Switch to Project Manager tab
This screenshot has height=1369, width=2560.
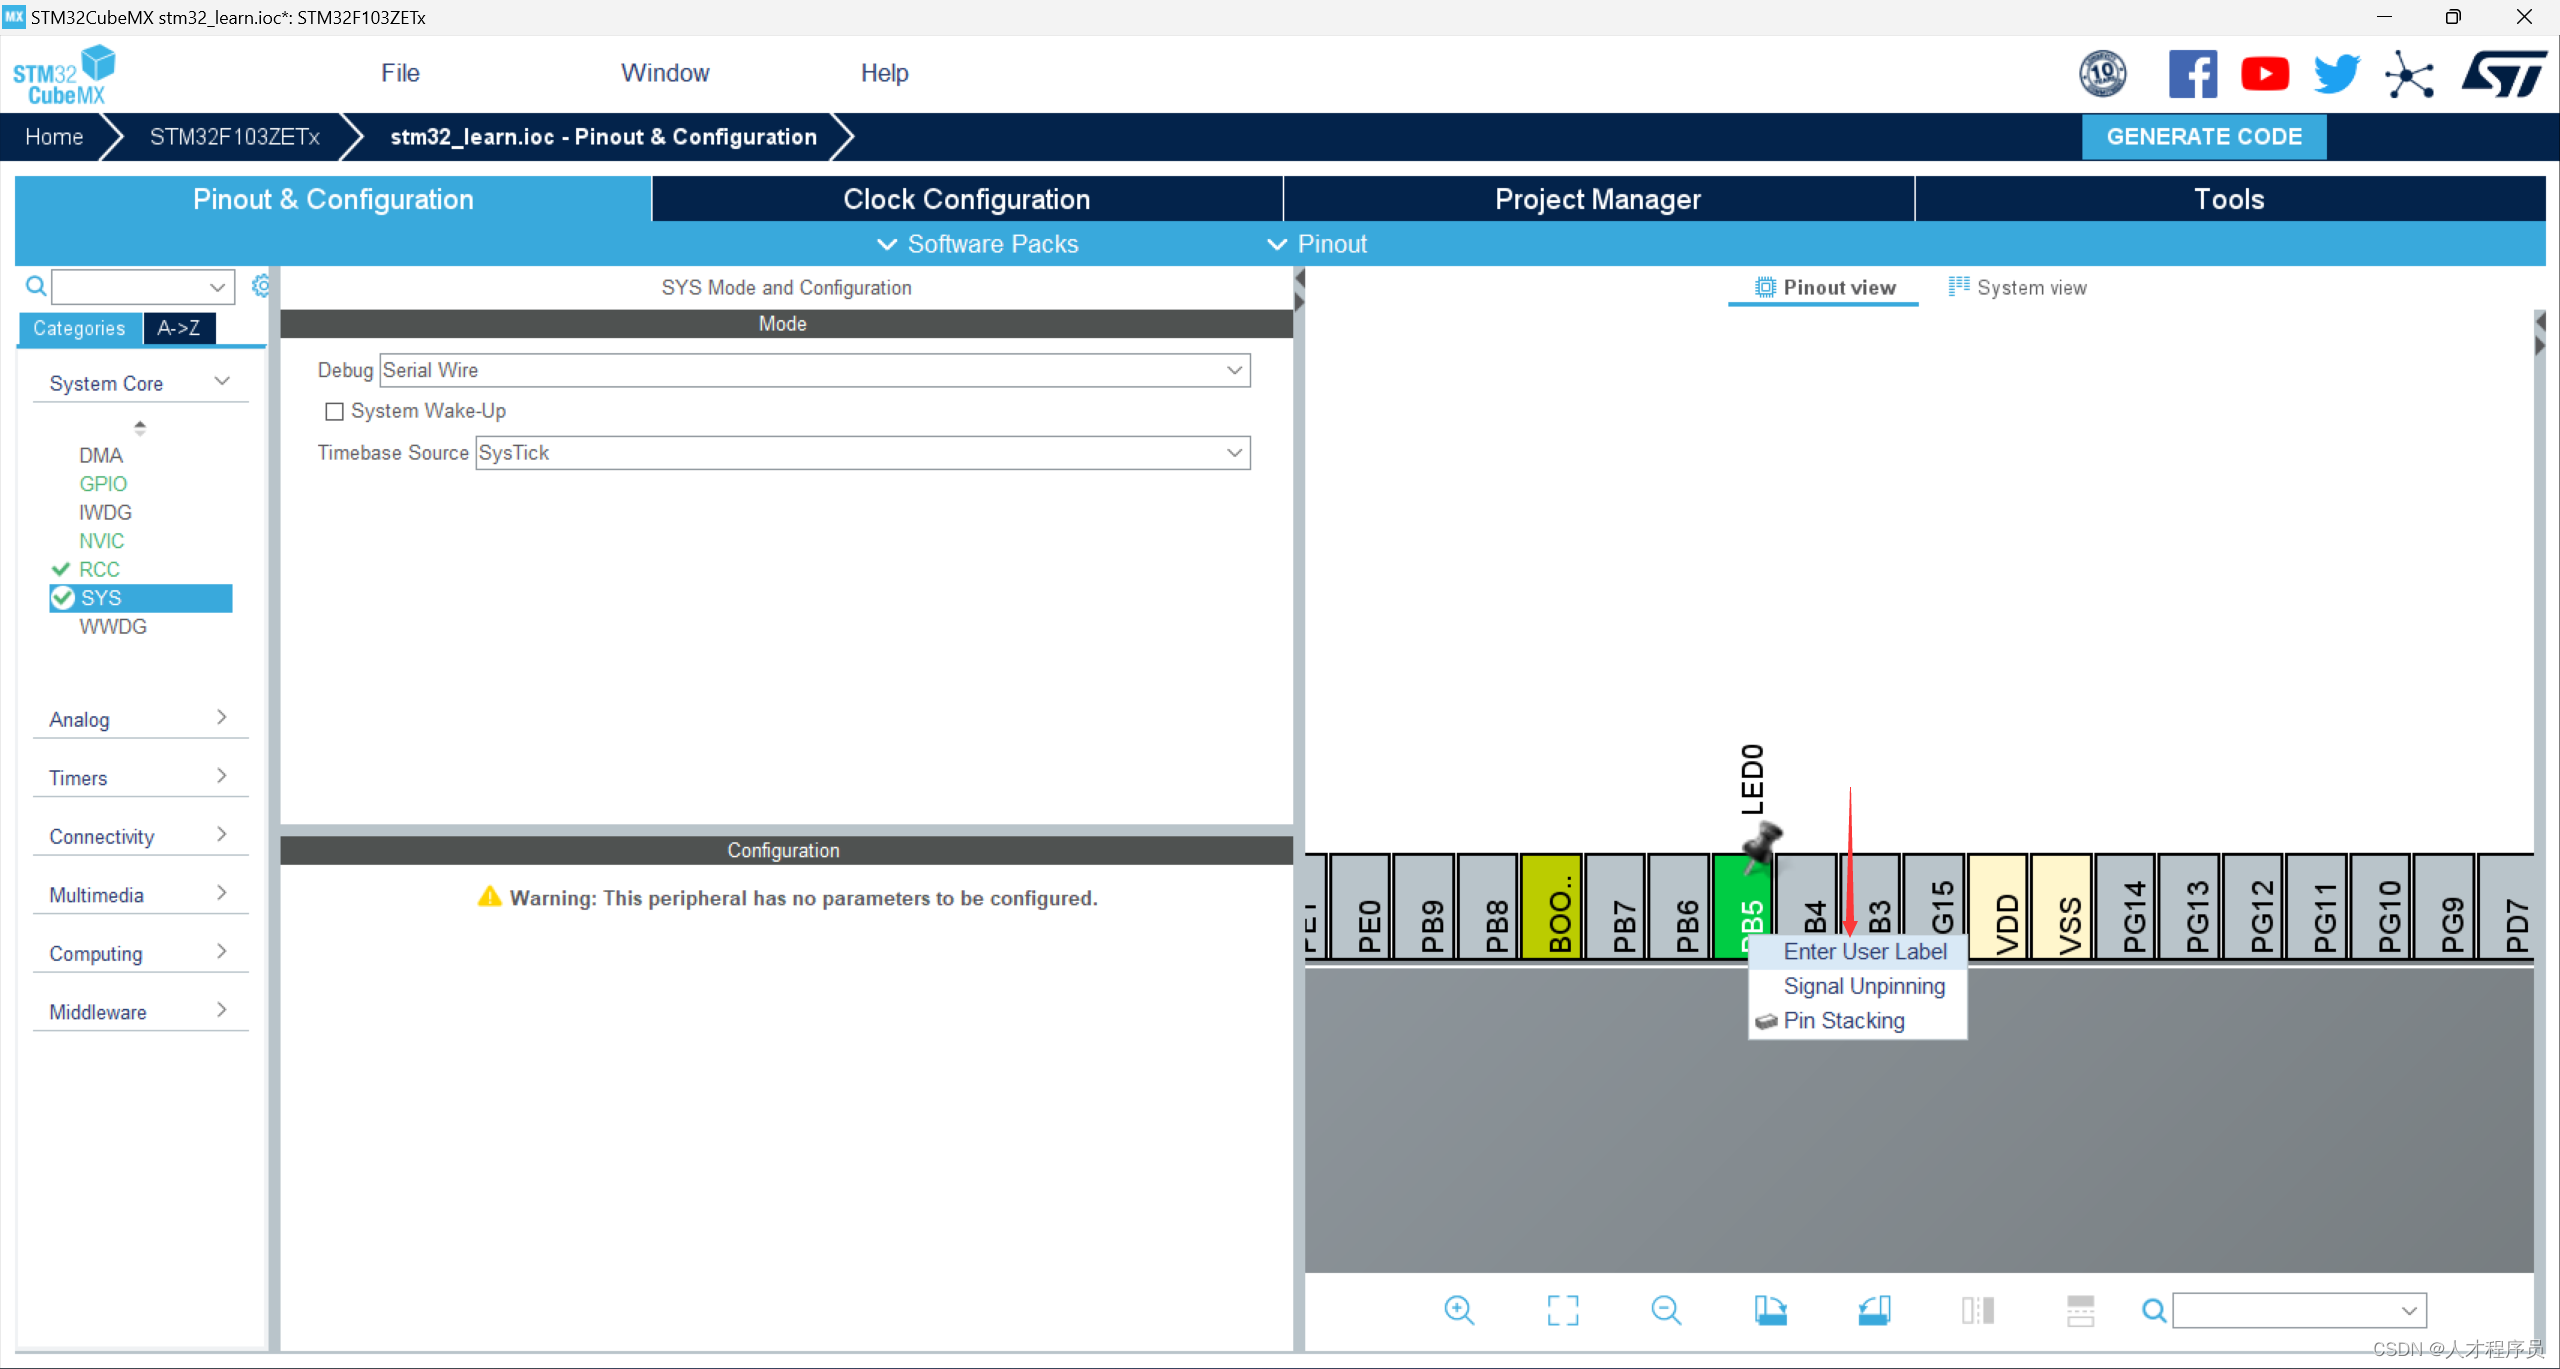tap(1598, 199)
